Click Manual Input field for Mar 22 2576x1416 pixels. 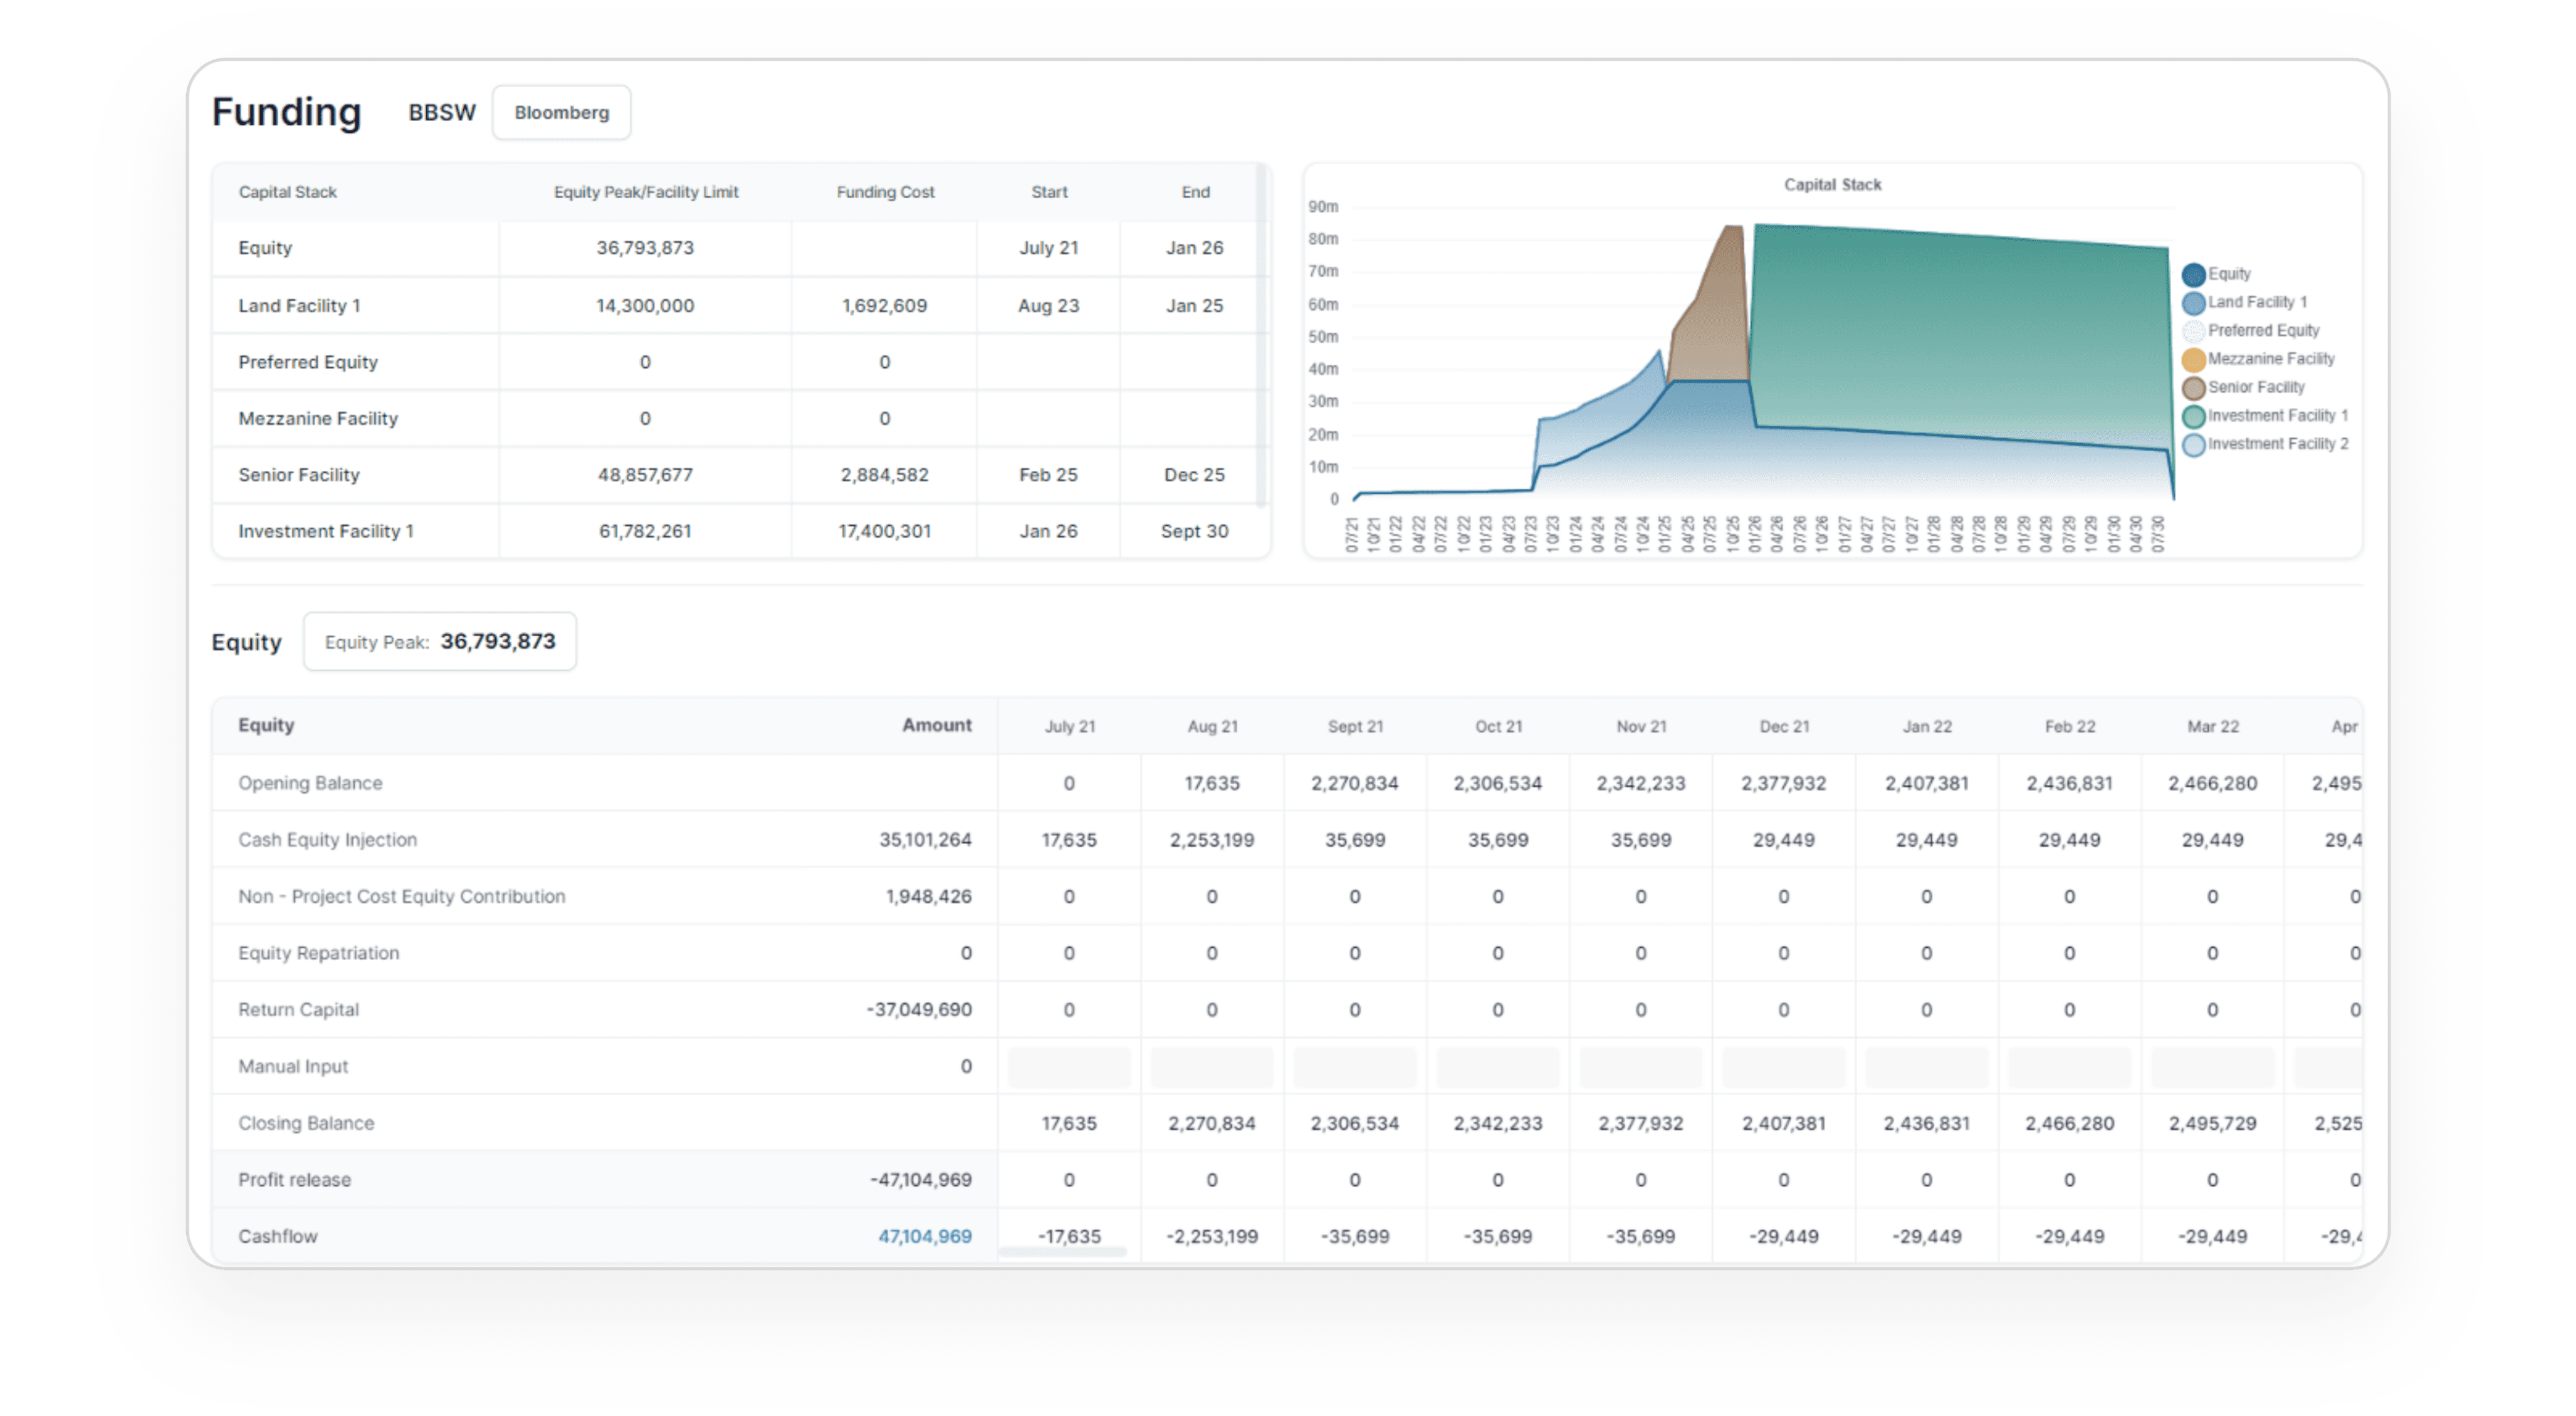2213,1066
